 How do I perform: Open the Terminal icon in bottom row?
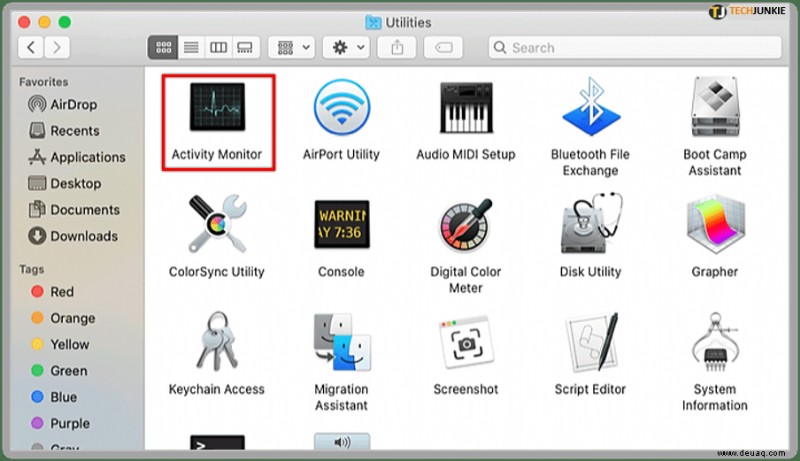217,443
